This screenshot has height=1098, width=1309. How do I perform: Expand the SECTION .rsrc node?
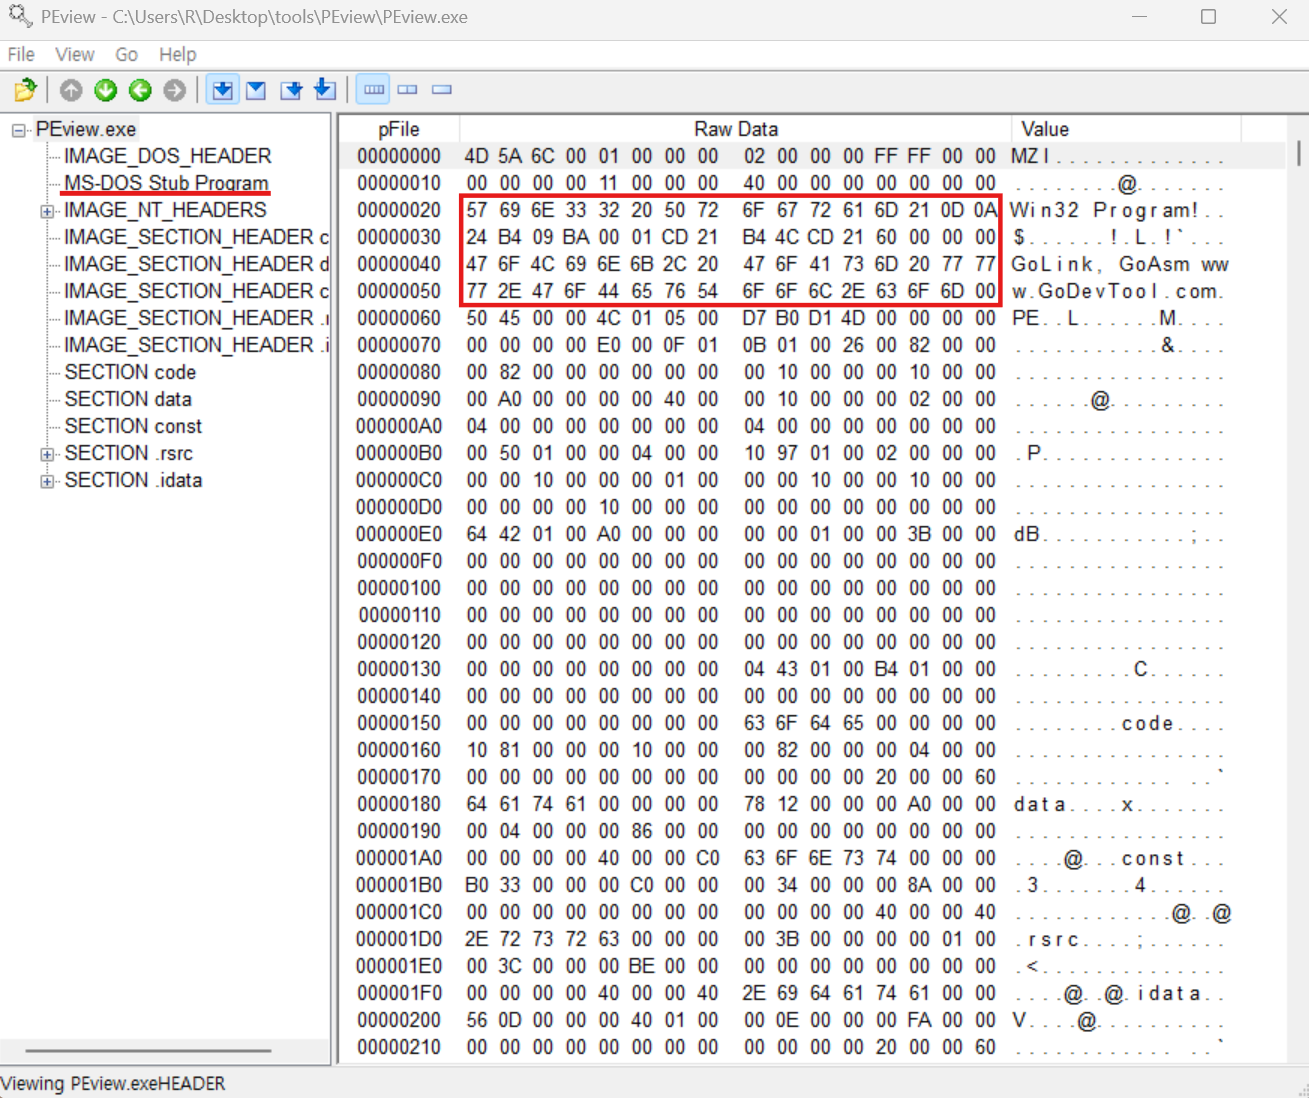(47, 454)
